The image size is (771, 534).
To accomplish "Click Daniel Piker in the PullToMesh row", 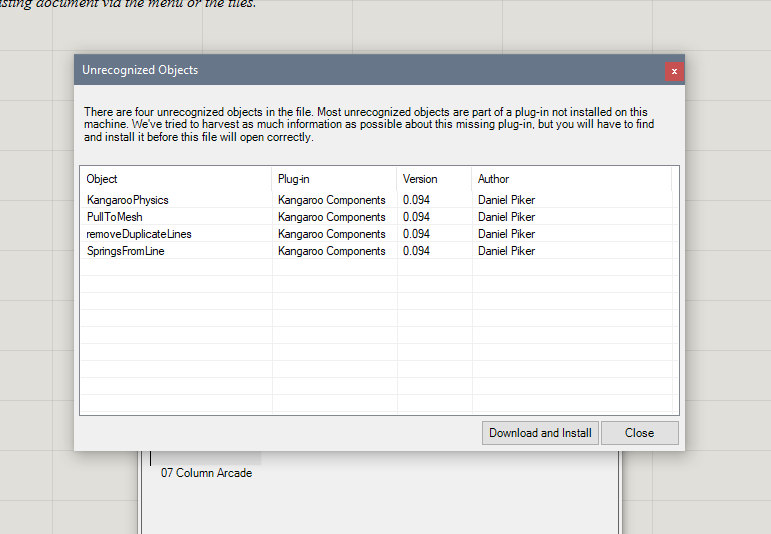I will click(506, 217).
